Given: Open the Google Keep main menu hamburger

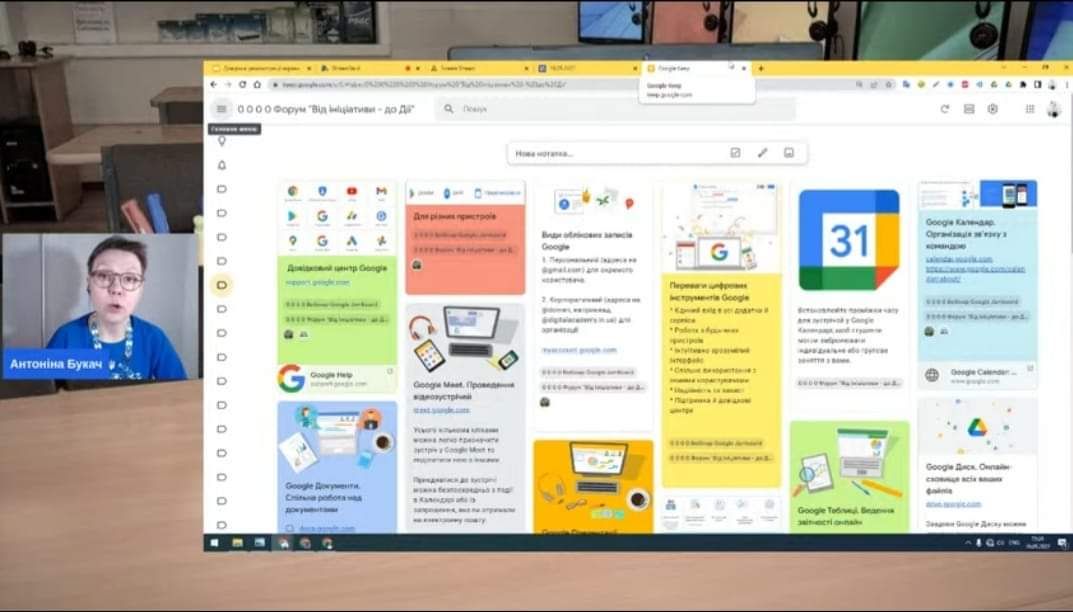Looking at the screenshot, I should [x=221, y=109].
